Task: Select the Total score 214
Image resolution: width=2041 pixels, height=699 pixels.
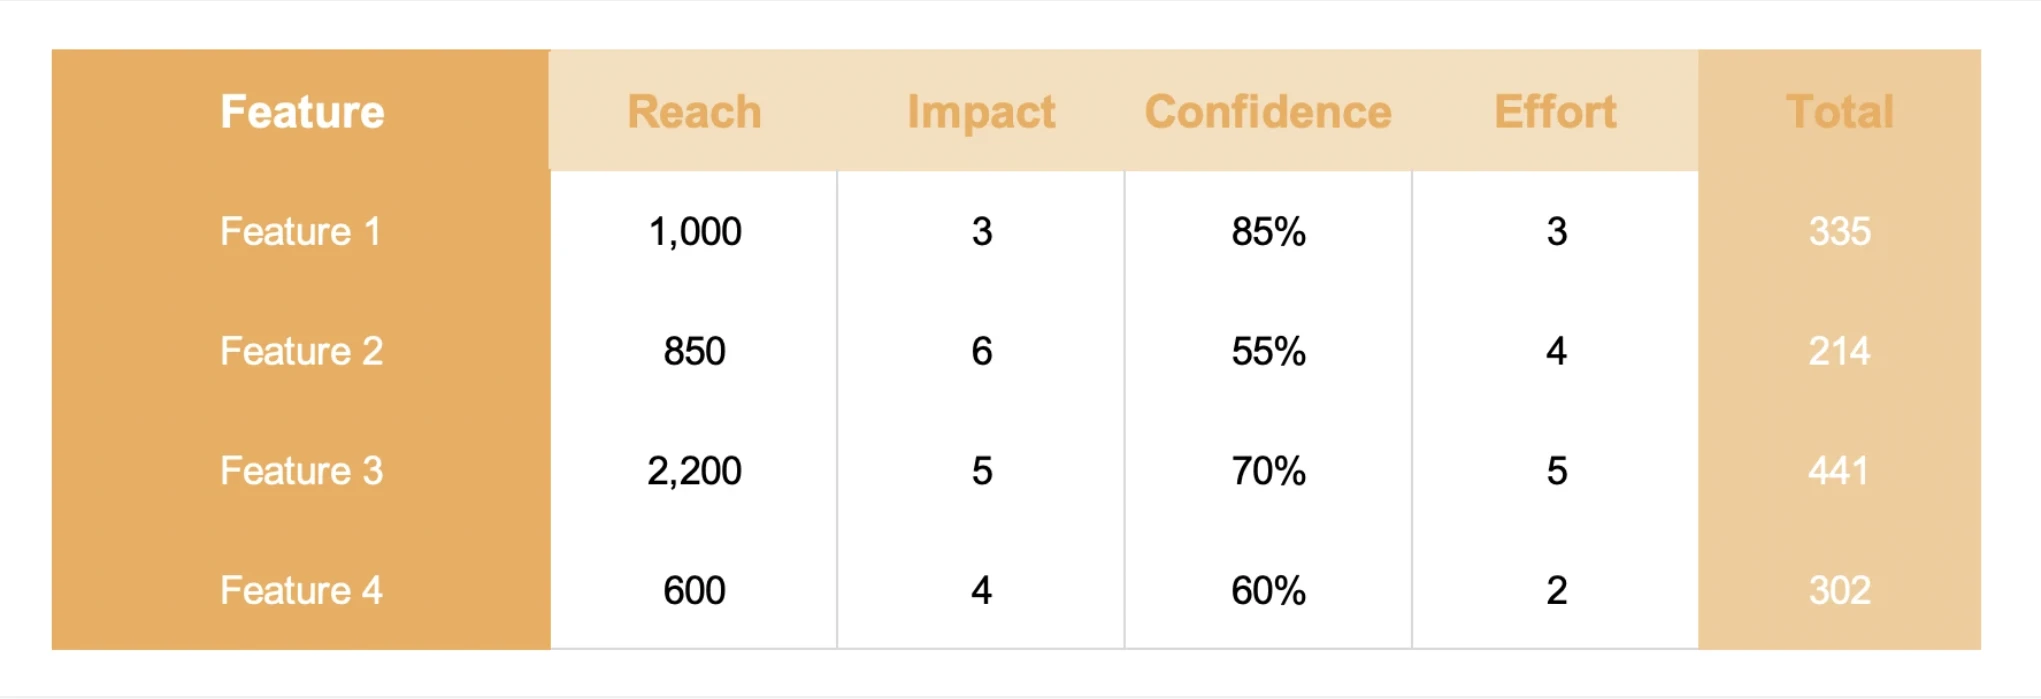Action: tap(1840, 351)
